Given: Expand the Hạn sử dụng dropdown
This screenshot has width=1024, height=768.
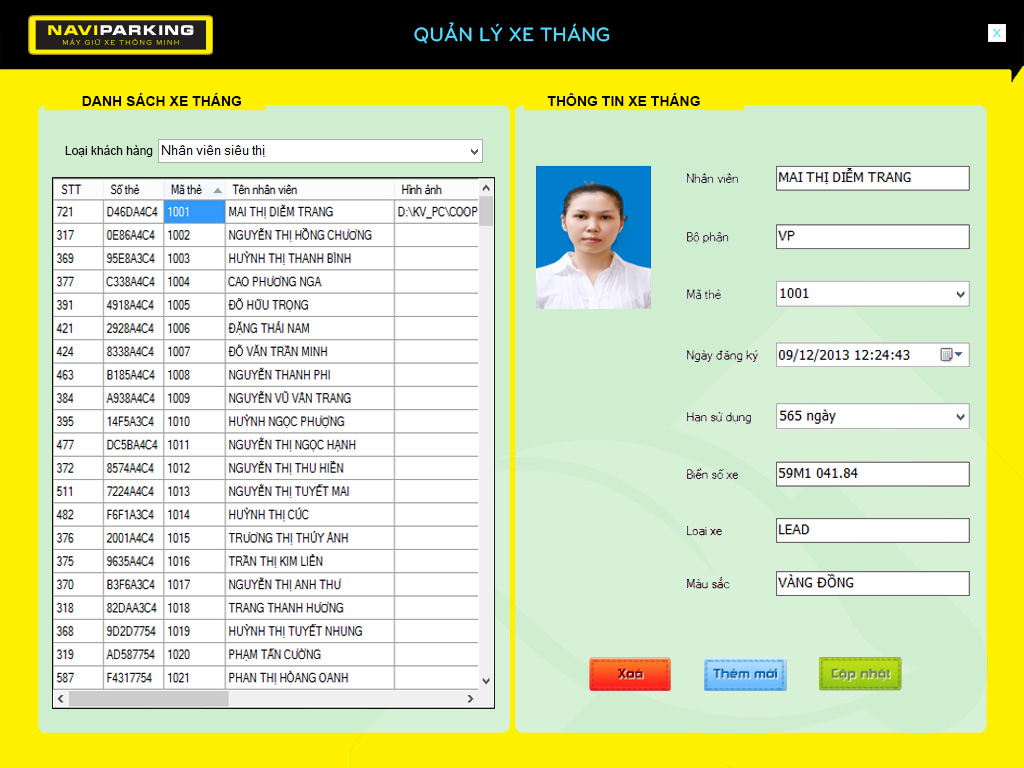Looking at the screenshot, I should coord(960,417).
